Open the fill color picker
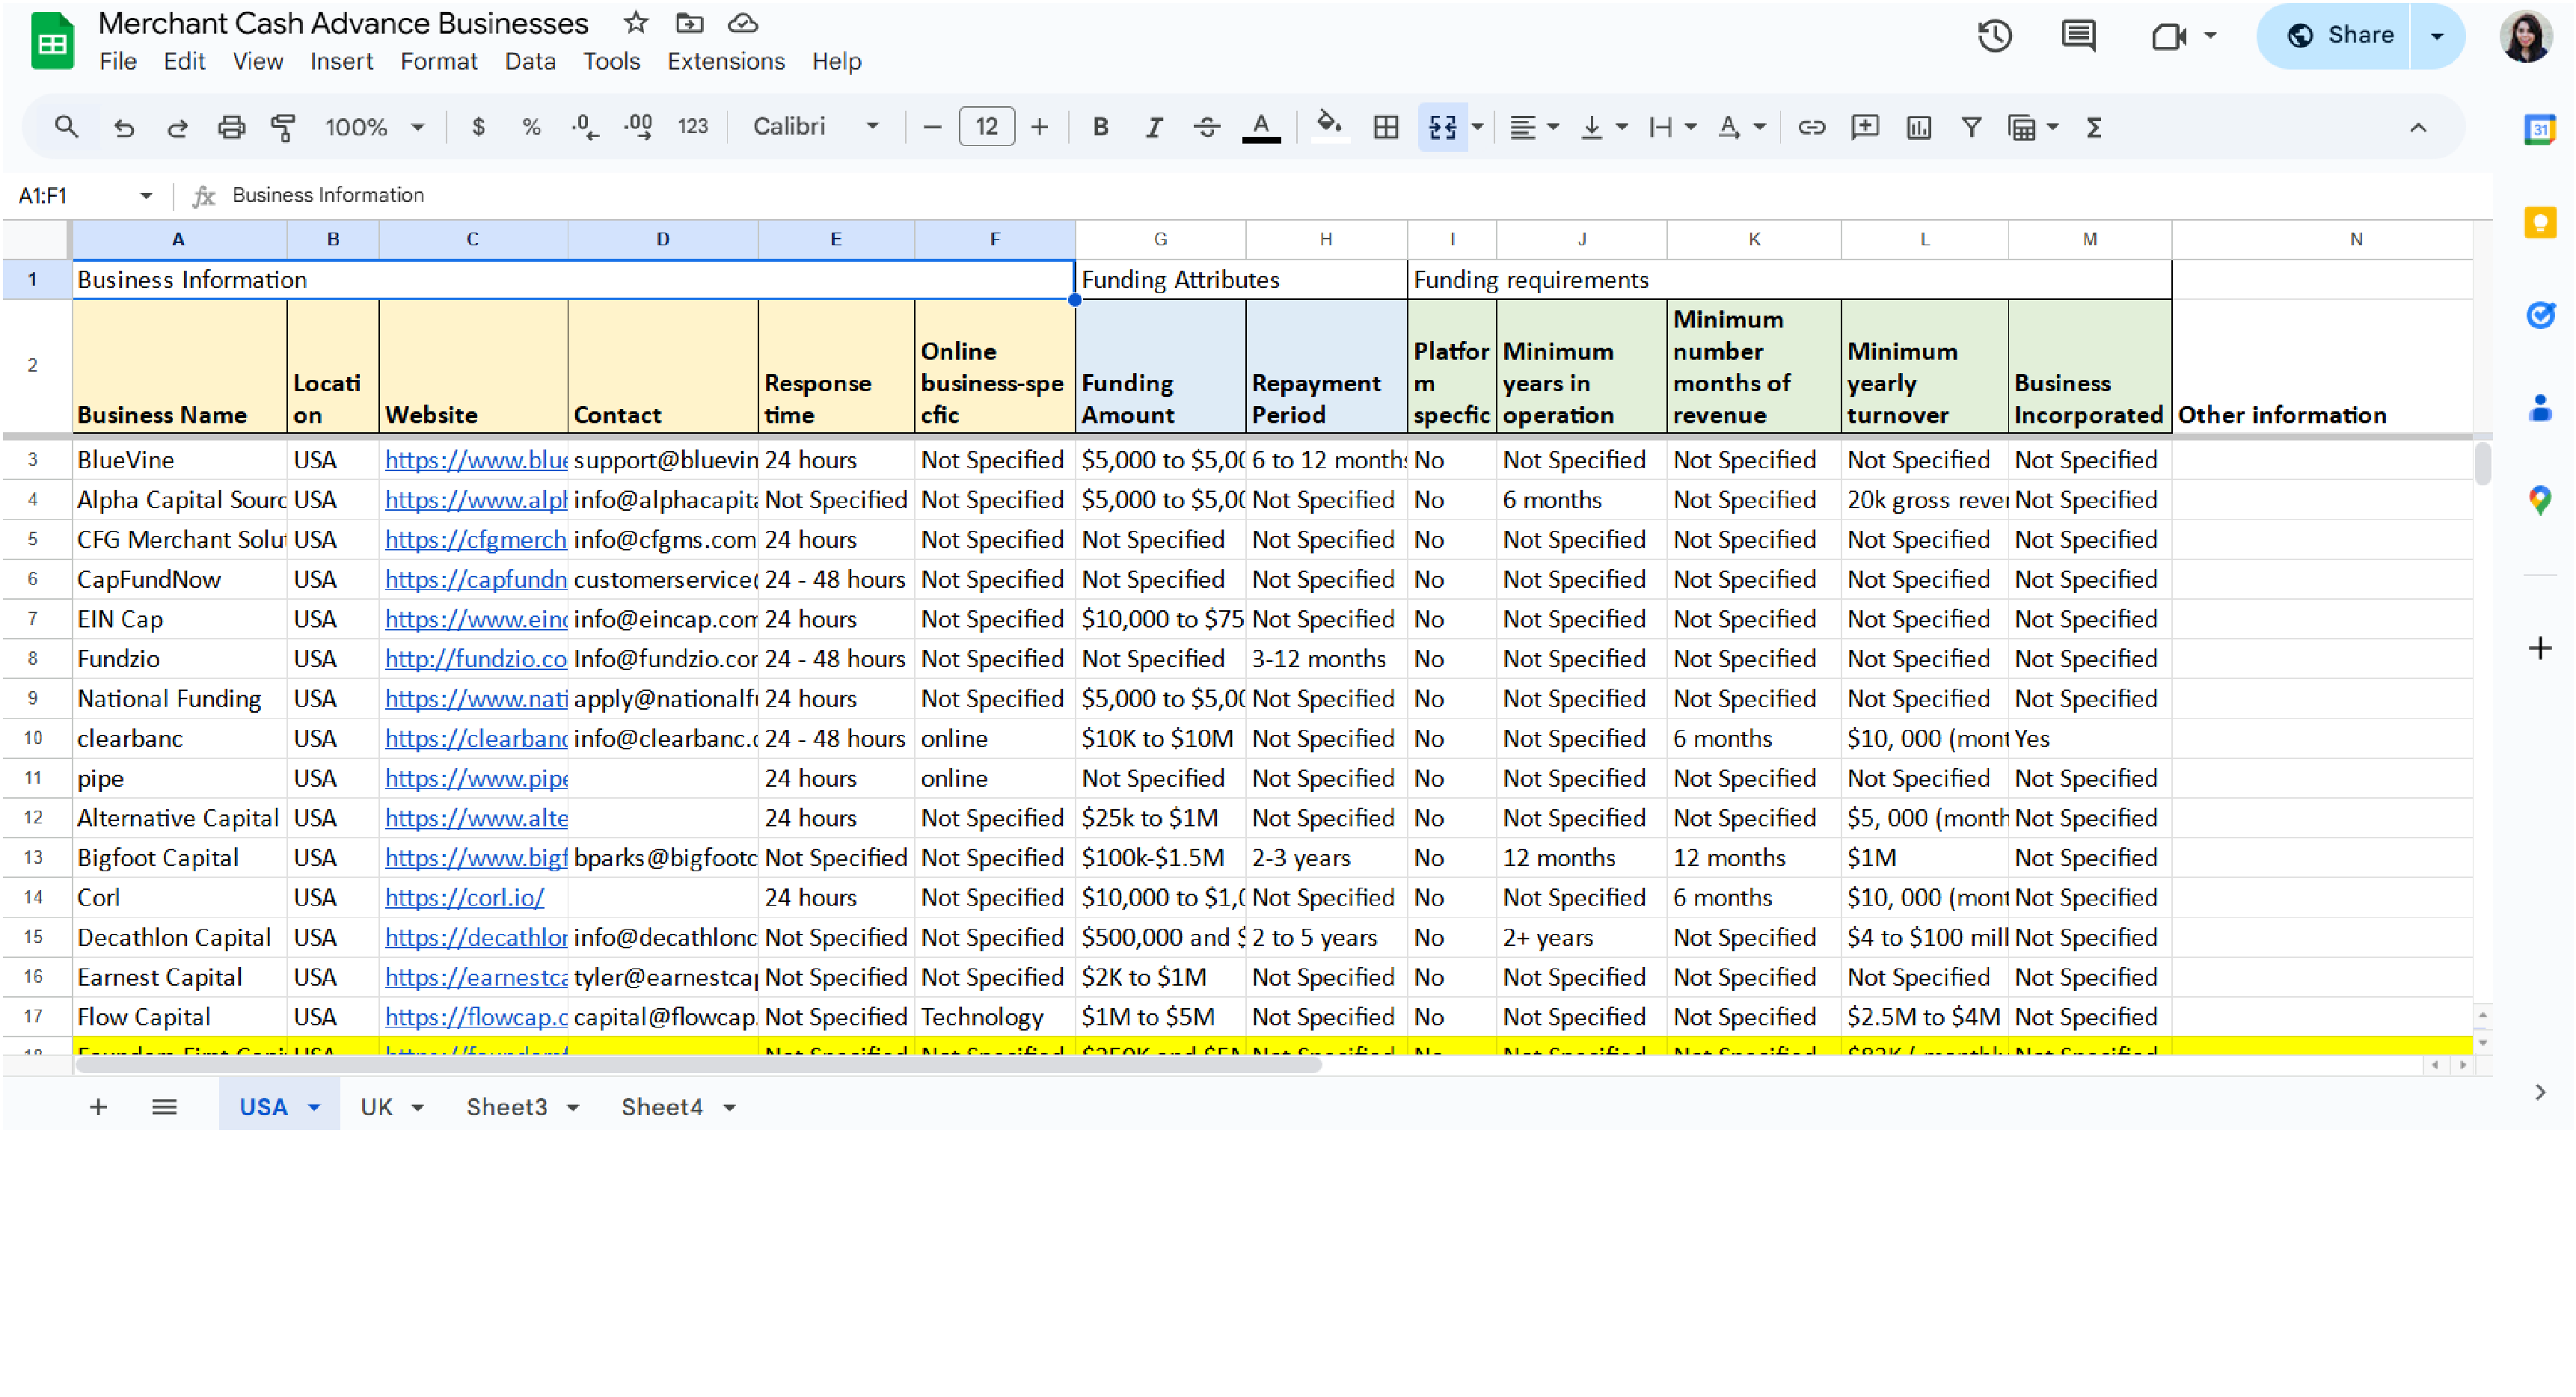 [1328, 127]
